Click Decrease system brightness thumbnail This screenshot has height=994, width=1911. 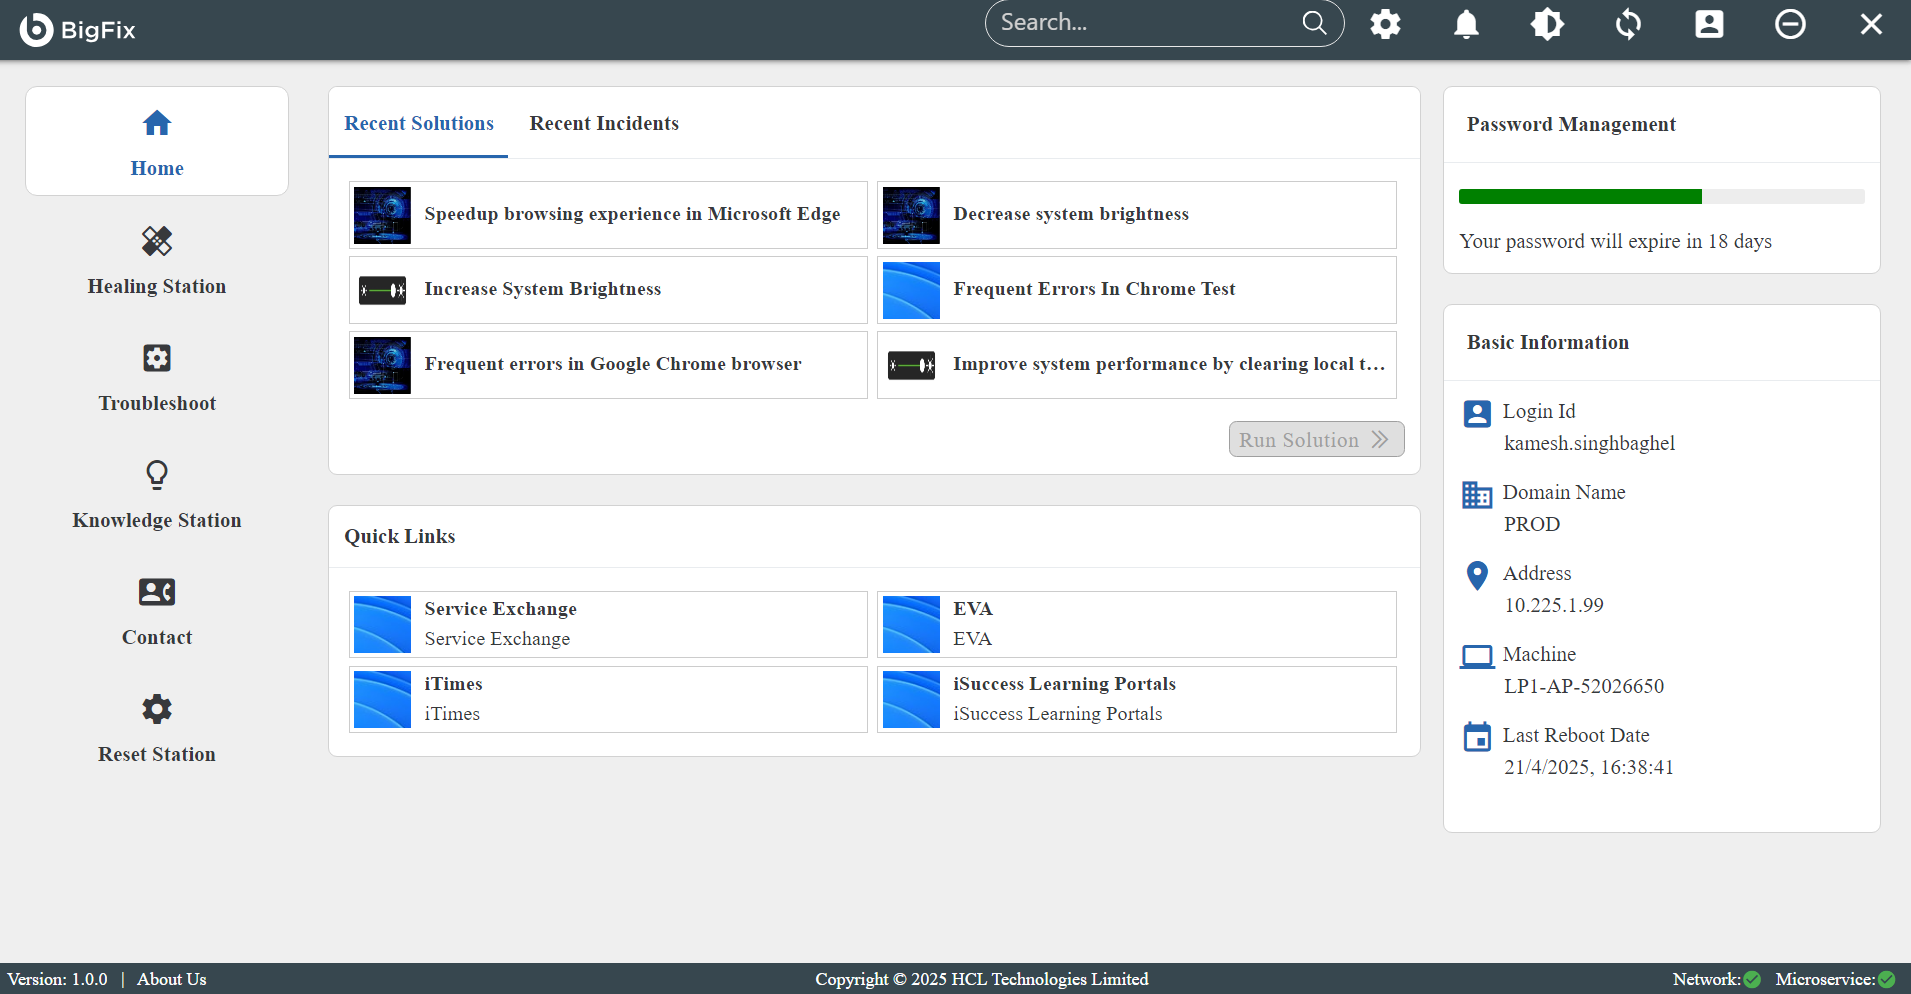[x=911, y=215]
